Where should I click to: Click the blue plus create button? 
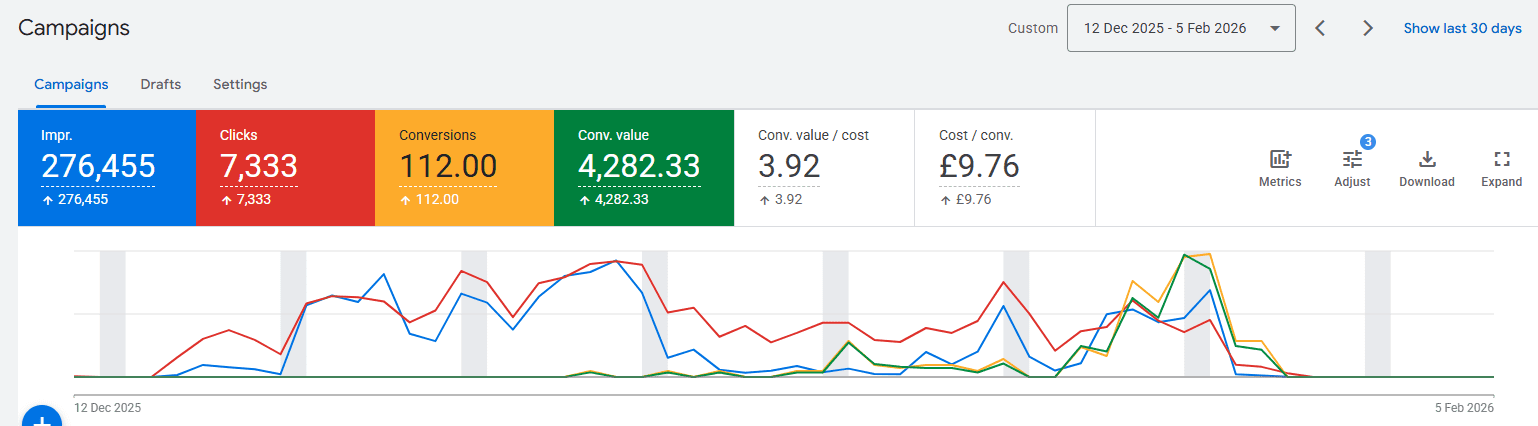42,418
